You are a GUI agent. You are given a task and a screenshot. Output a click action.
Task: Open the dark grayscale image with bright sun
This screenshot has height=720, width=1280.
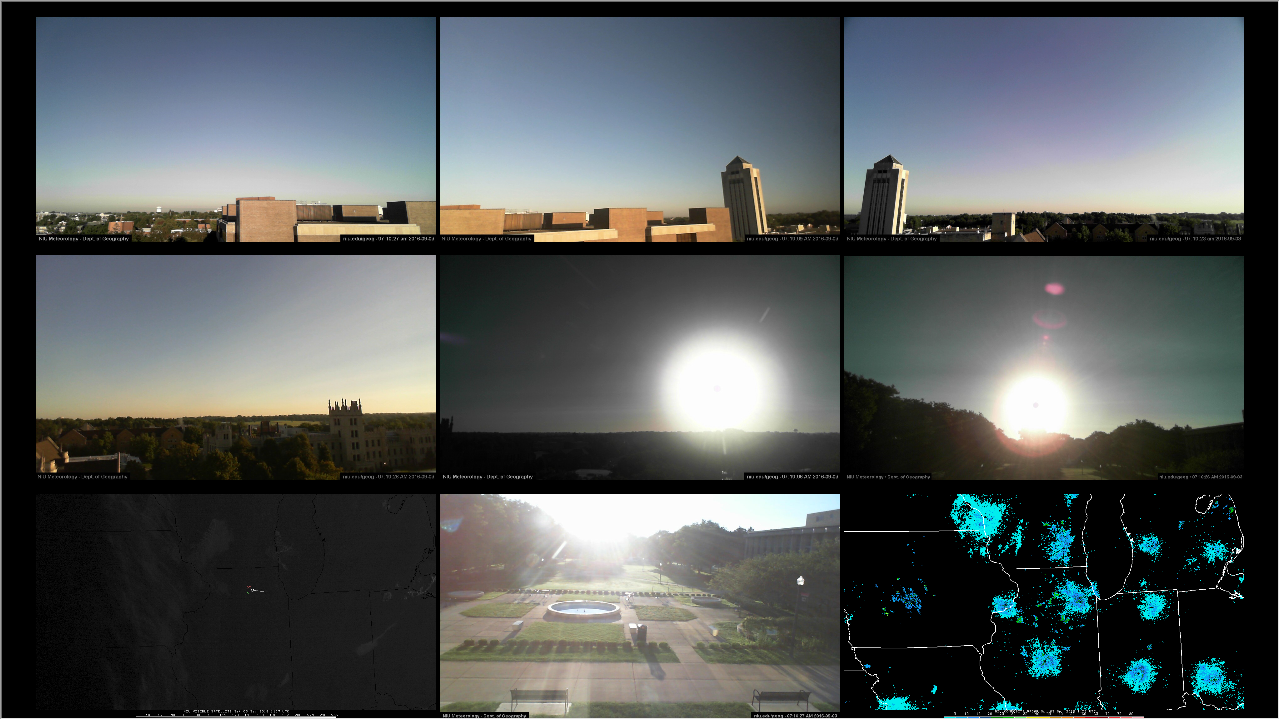pyautogui.click(x=640, y=367)
